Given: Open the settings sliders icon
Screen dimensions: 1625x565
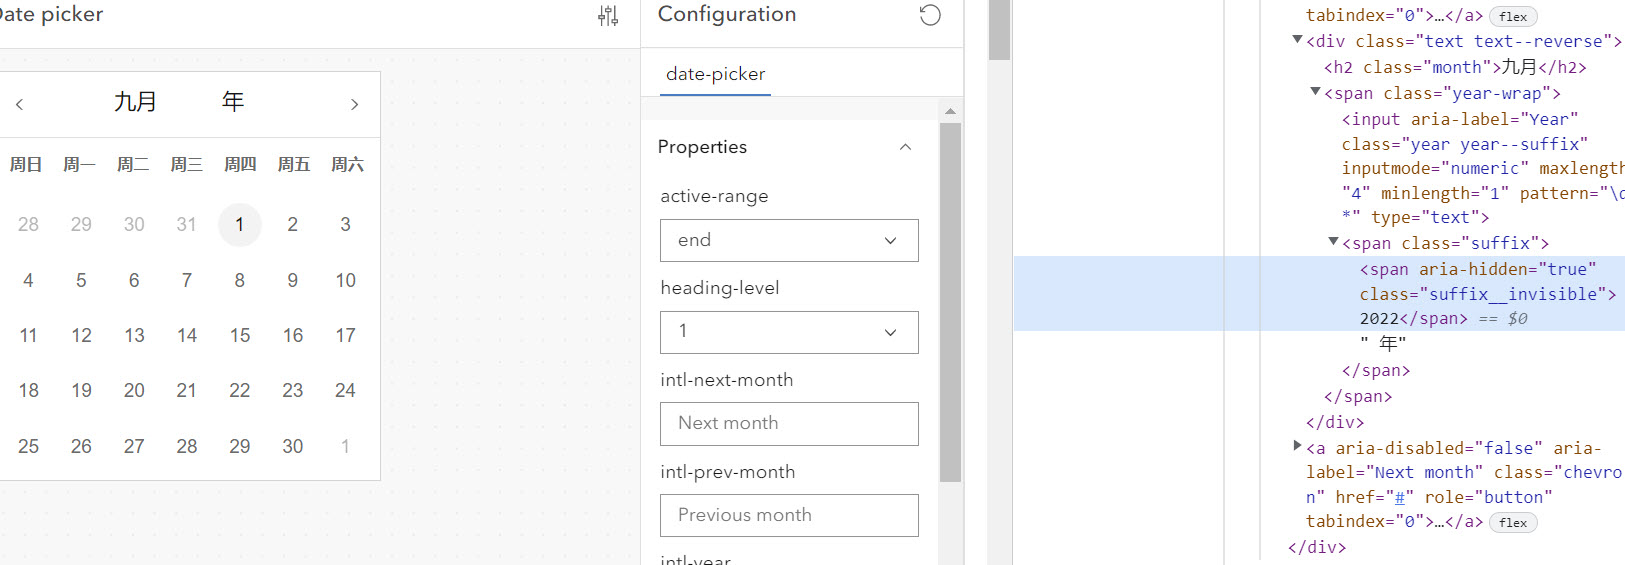Looking at the screenshot, I should click(608, 15).
